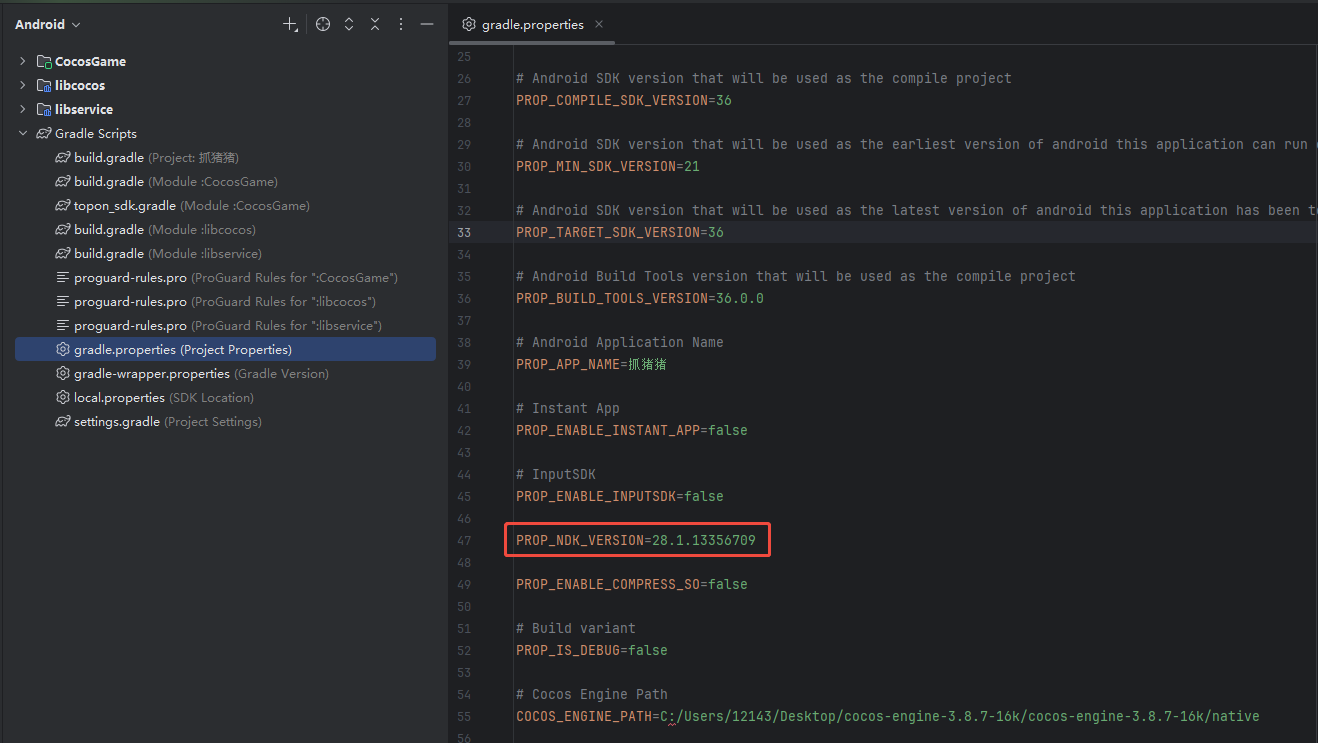The width and height of the screenshot is (1318, 743).
Task: Open local.properties (SDK Location)
Action: (155, 397)
